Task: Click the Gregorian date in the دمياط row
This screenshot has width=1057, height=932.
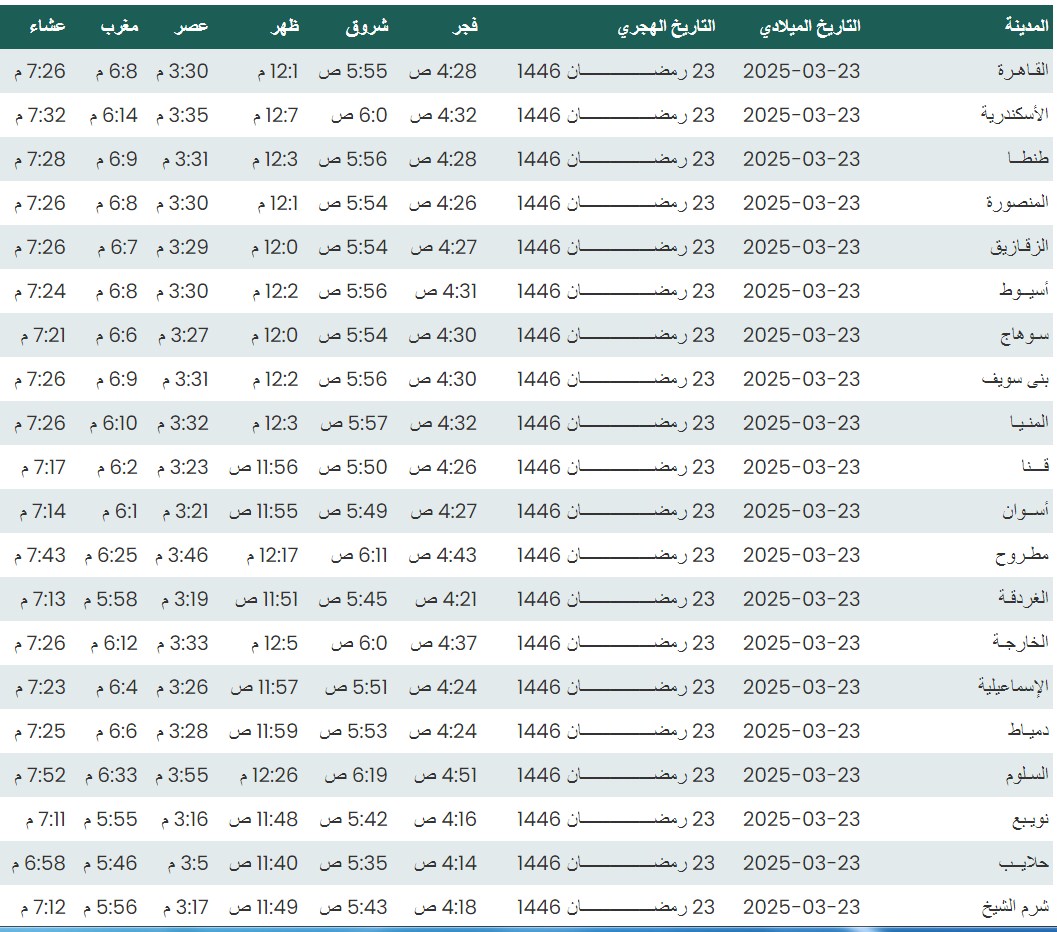Action: (801, 731)
